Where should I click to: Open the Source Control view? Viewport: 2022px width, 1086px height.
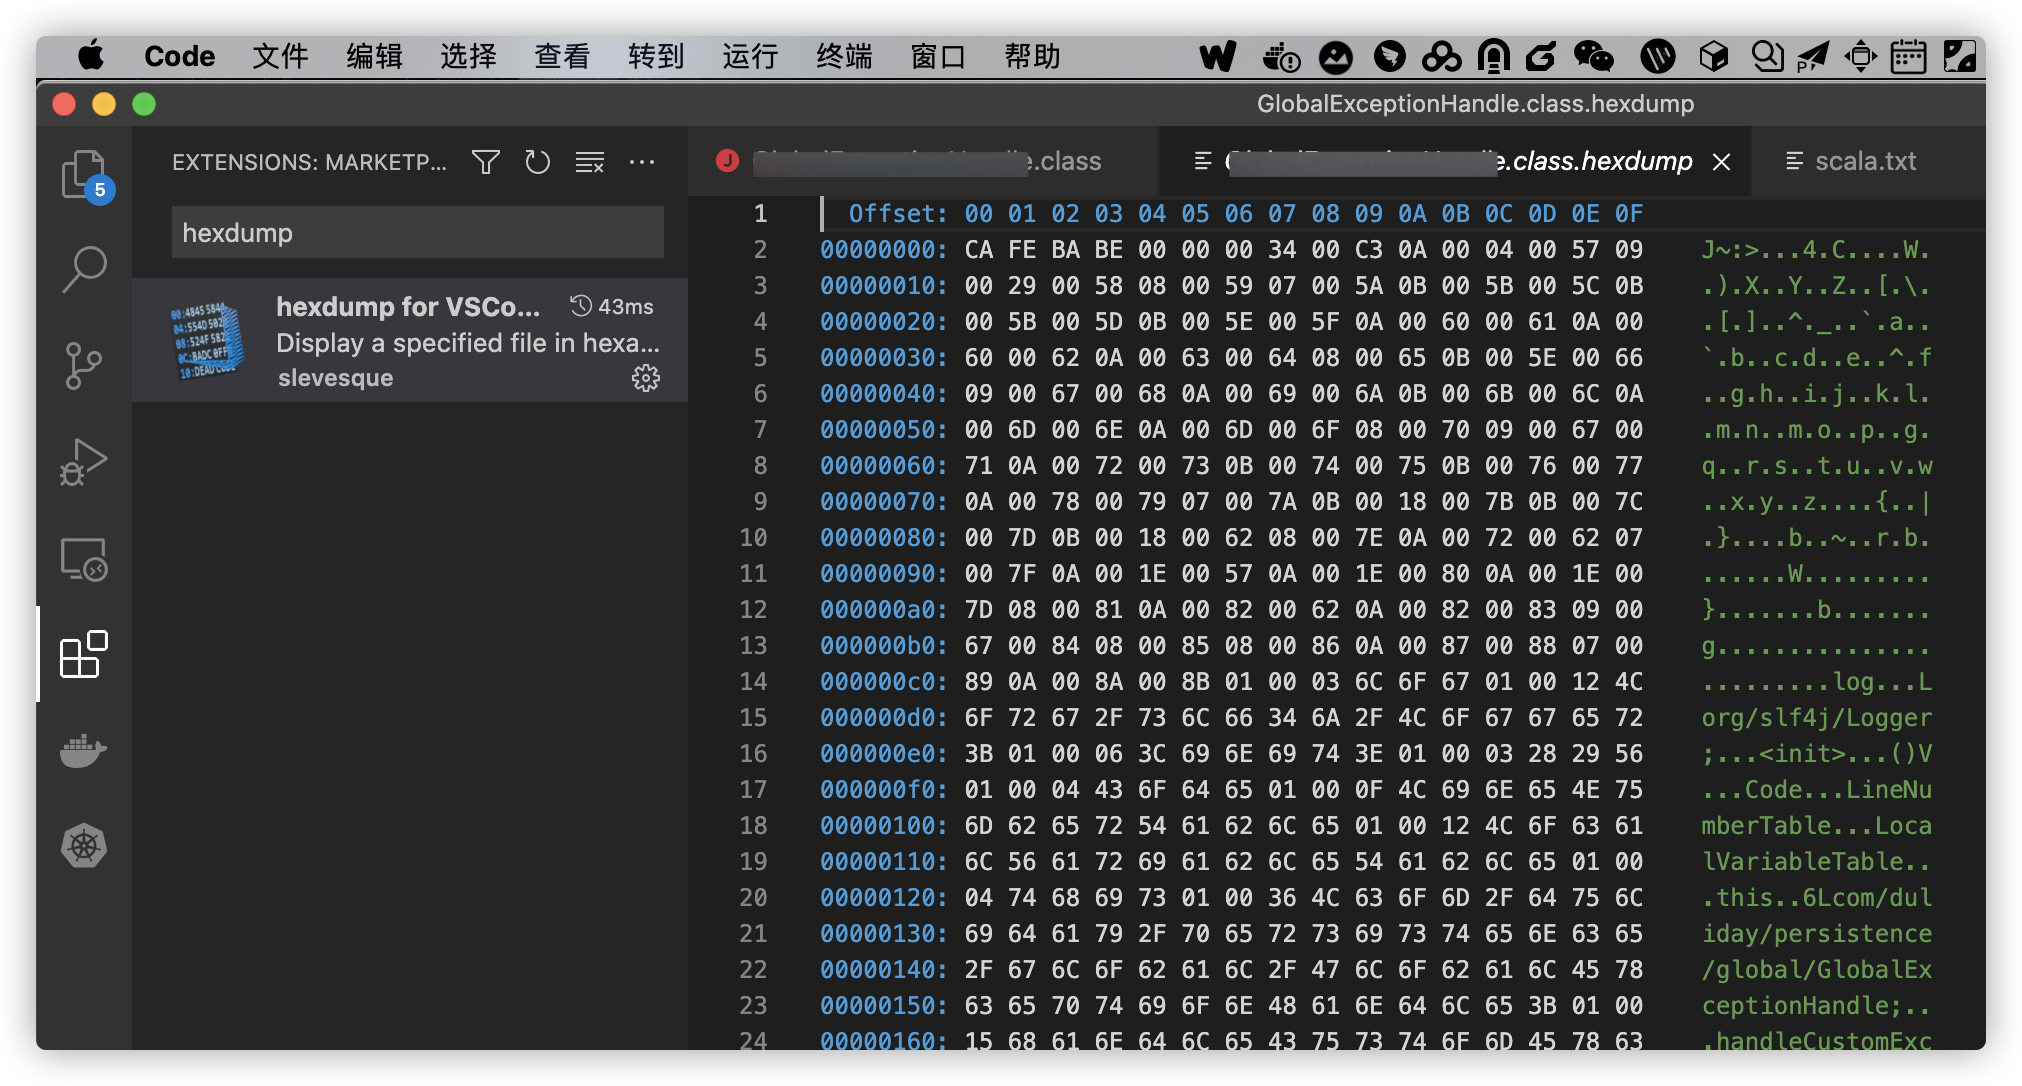click(x=84, y=365)
